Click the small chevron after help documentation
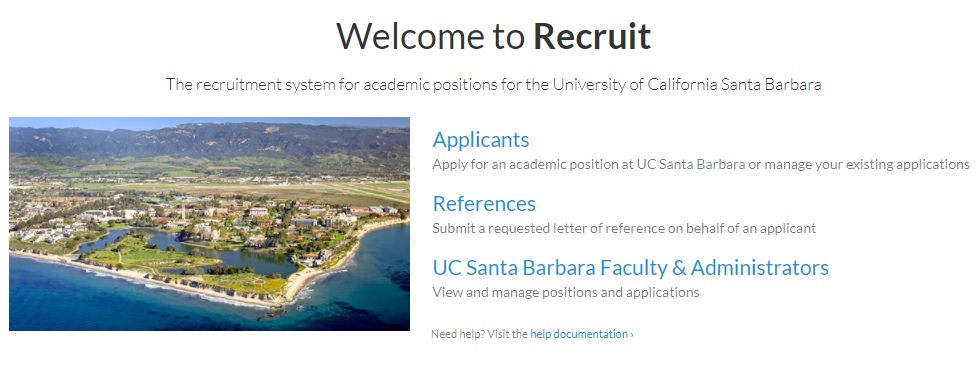 point(632,334)
